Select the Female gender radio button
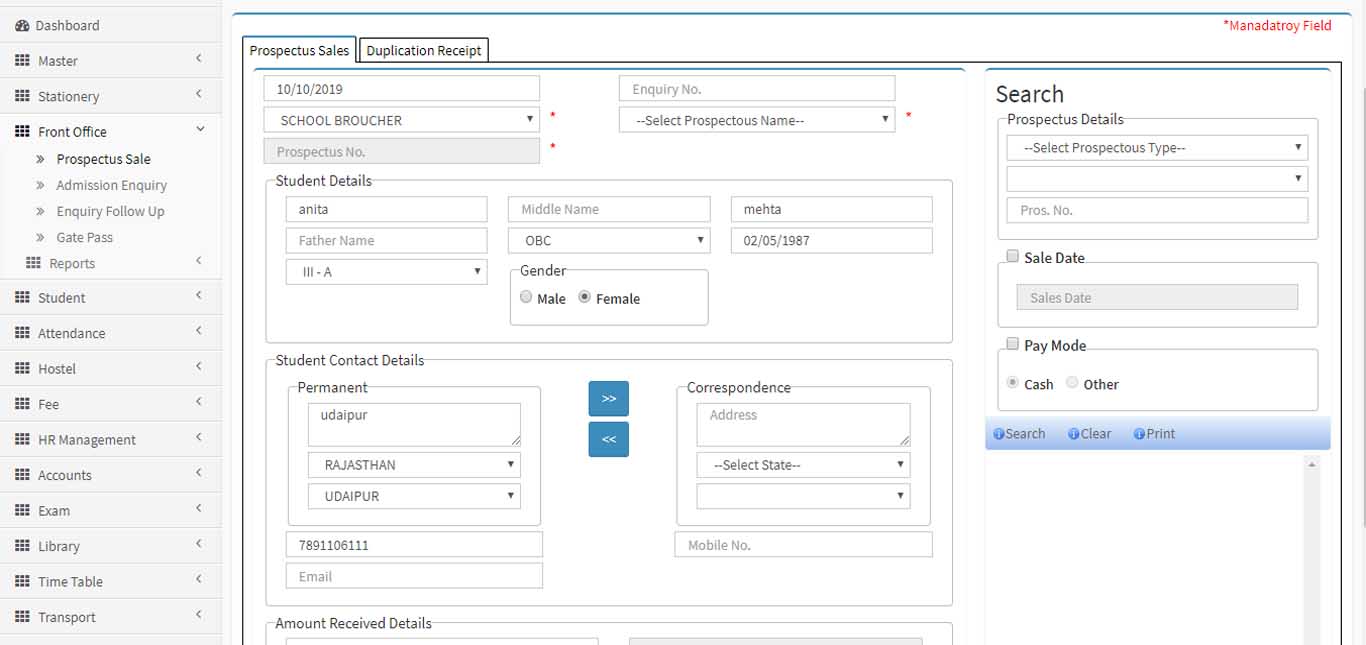 (585, 298)
